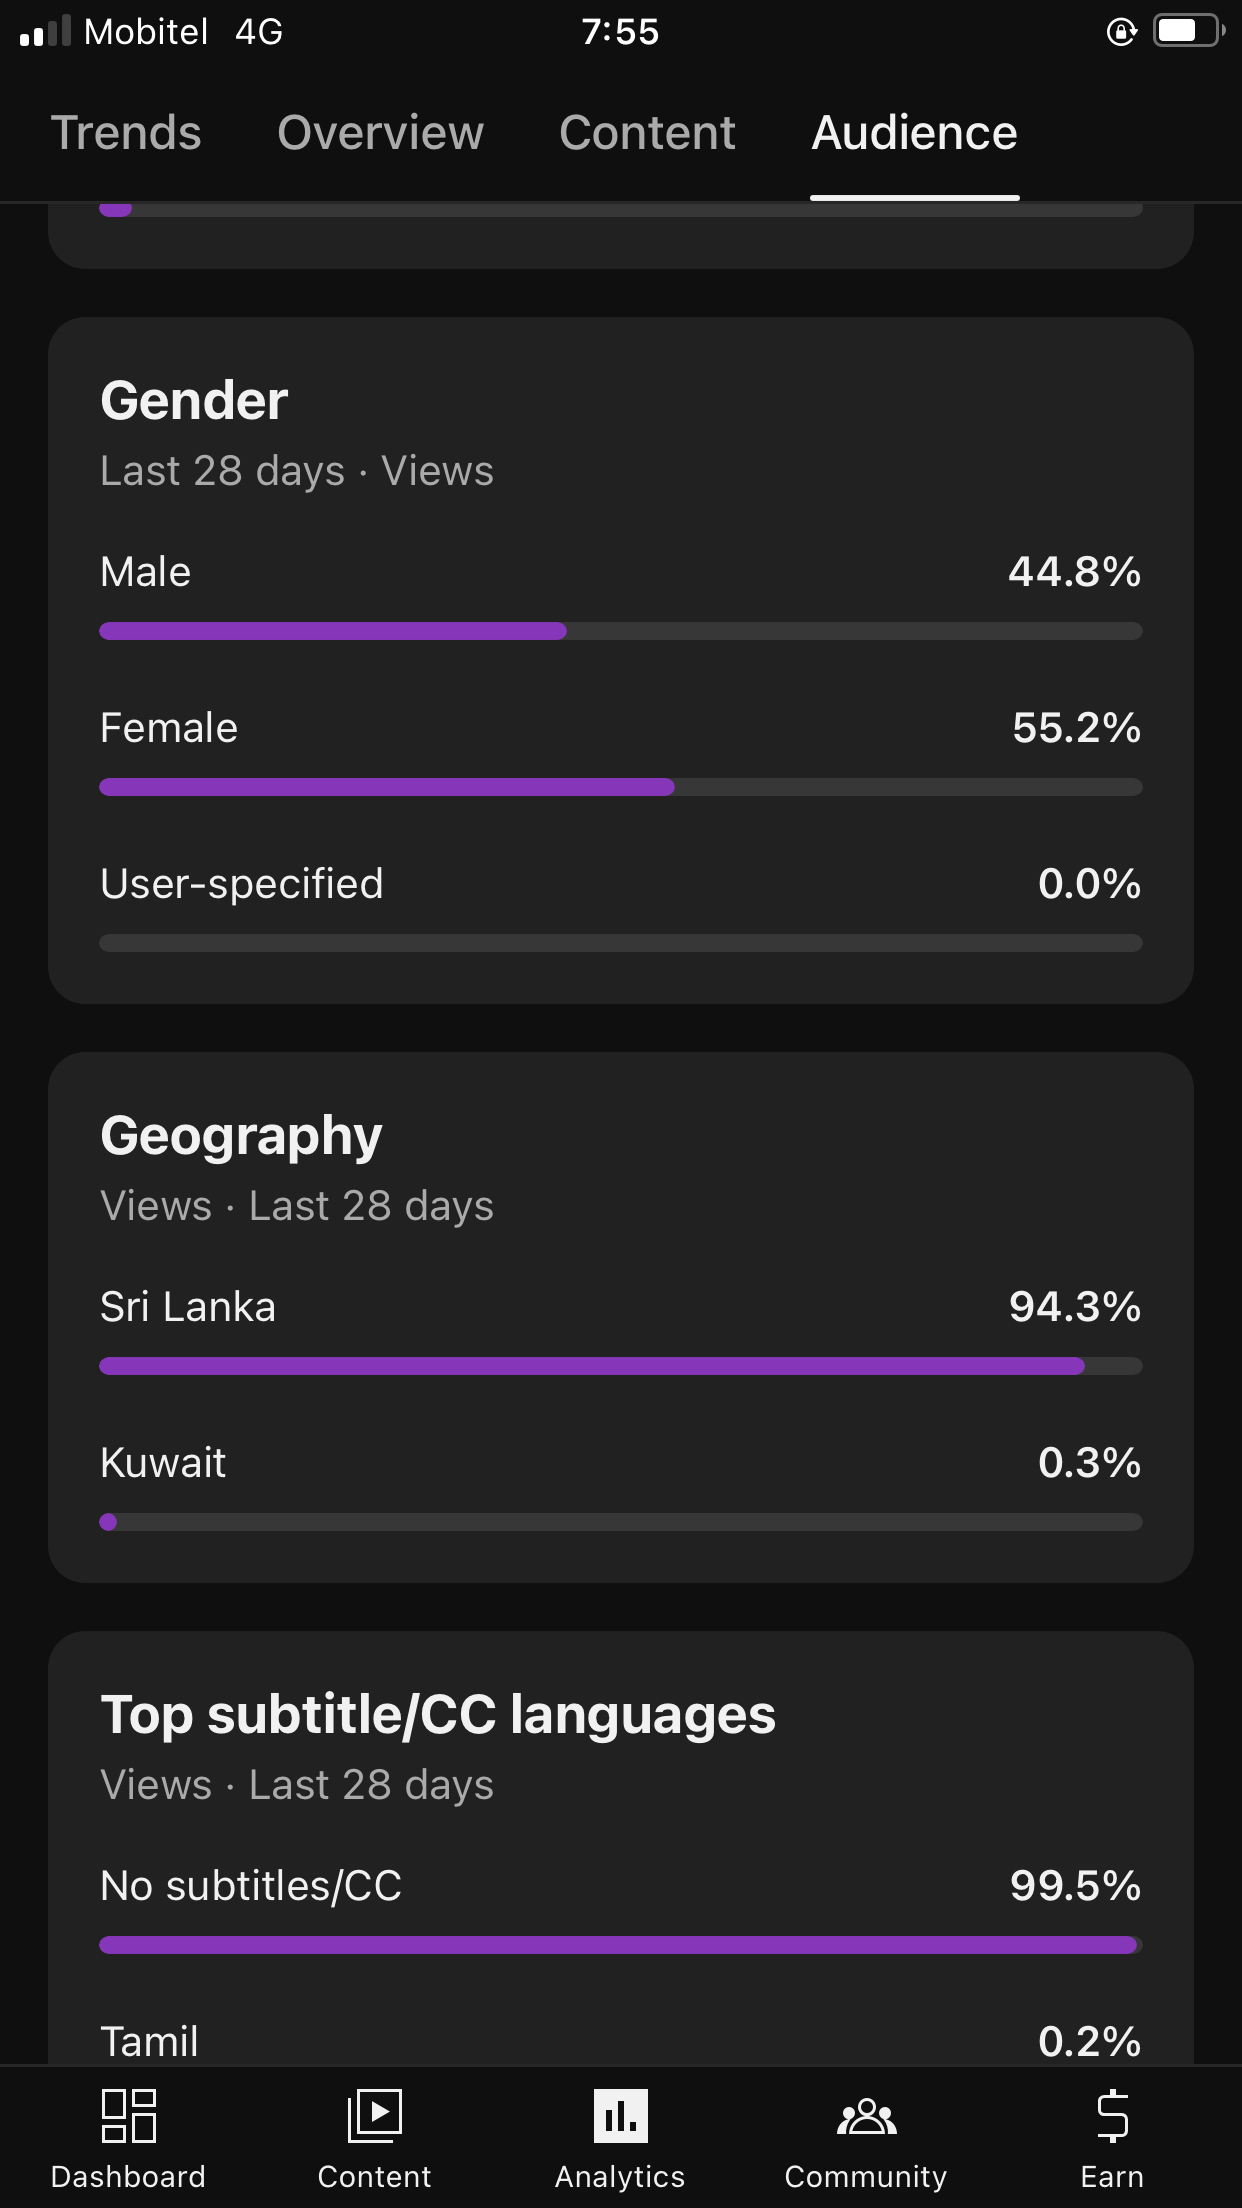Viewport: 1242px width, 2208px height.
Task: Tap the Male percentage bar
Action: tap(620, 631)
